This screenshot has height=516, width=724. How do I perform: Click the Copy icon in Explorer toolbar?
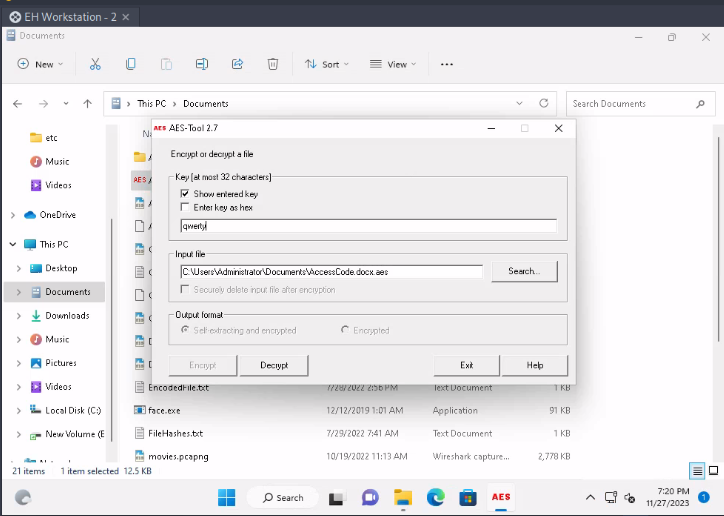point(131,64)
